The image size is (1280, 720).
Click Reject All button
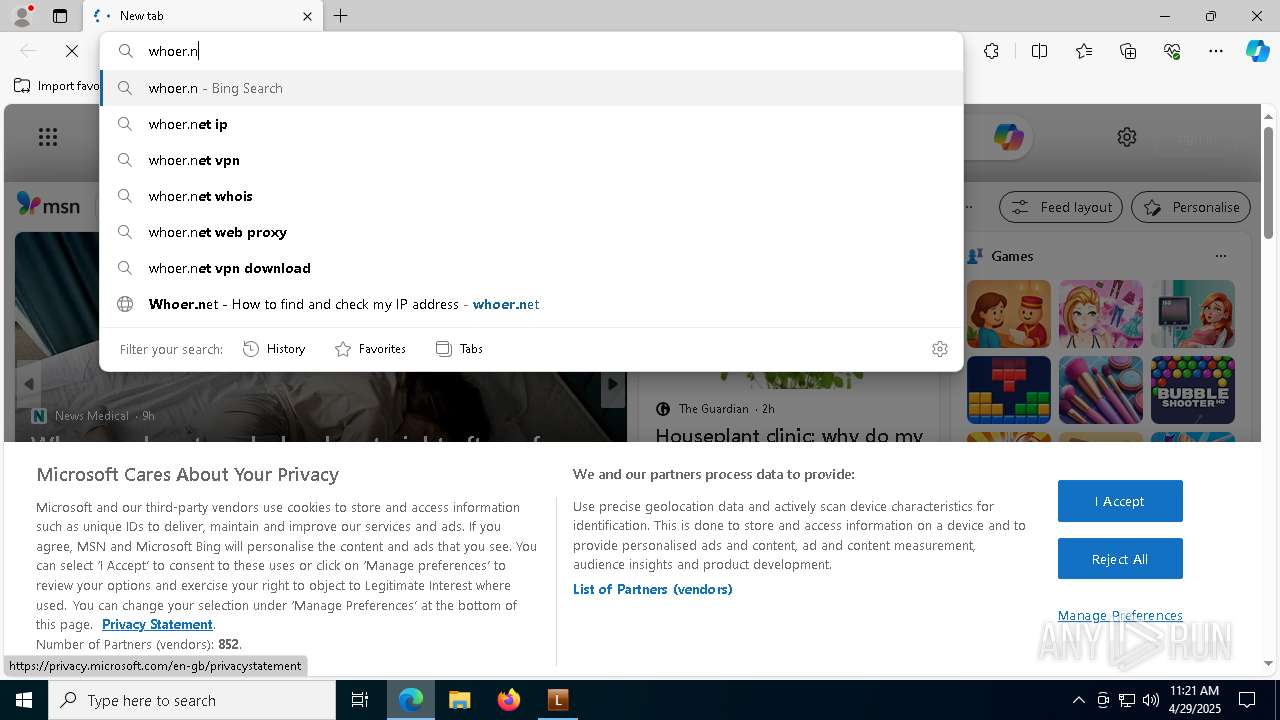(1120, 559)
